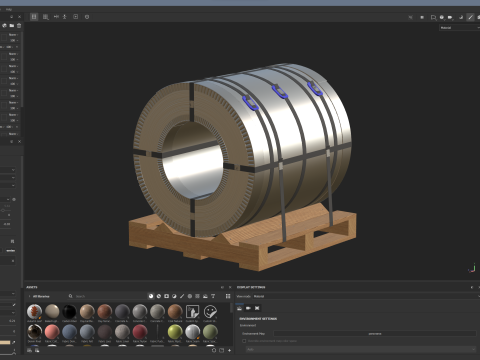Select smiley sticker smart material thumbnail

click(x=210, y=312)
